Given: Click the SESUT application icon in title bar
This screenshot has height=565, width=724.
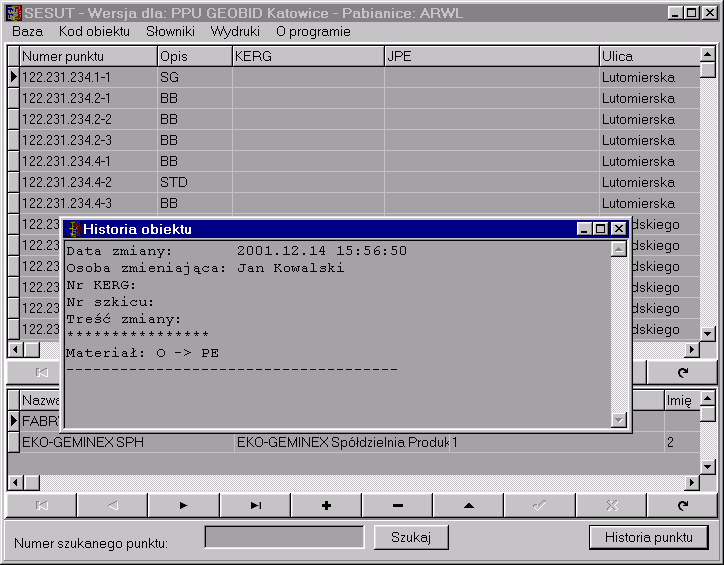Looking at the screenshot, I should pos(14,13).
